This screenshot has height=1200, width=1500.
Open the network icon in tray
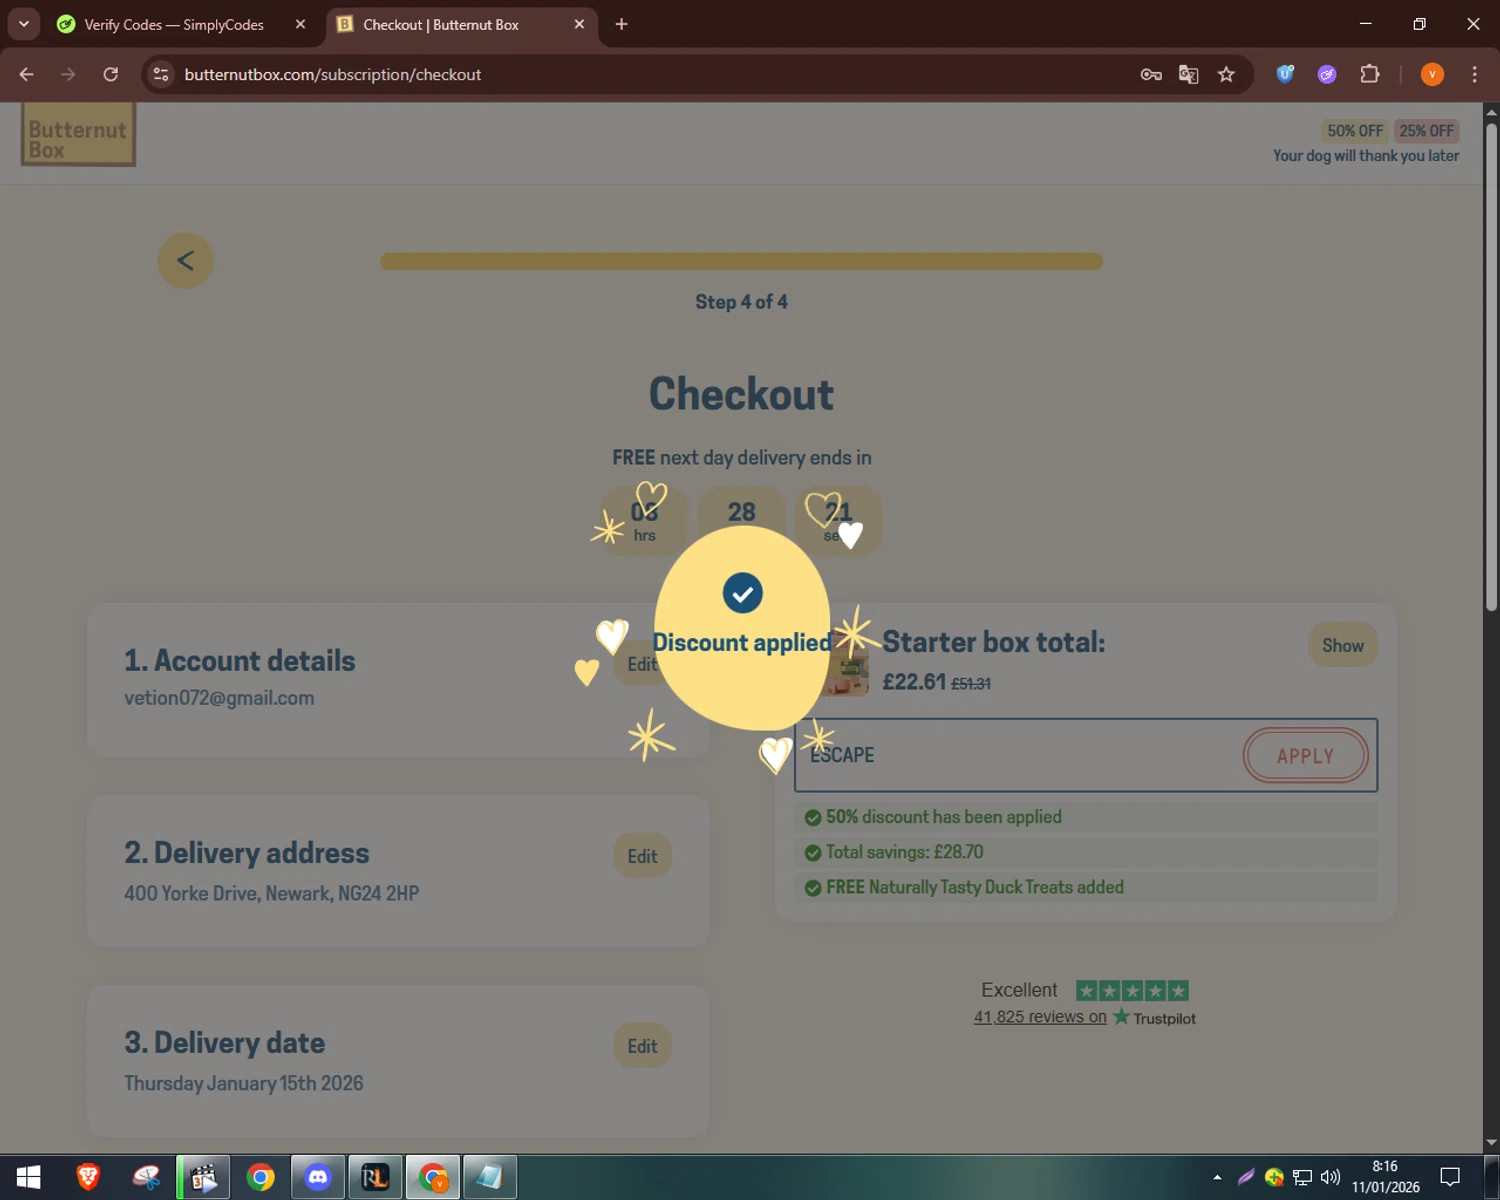click(1302, 1177)
